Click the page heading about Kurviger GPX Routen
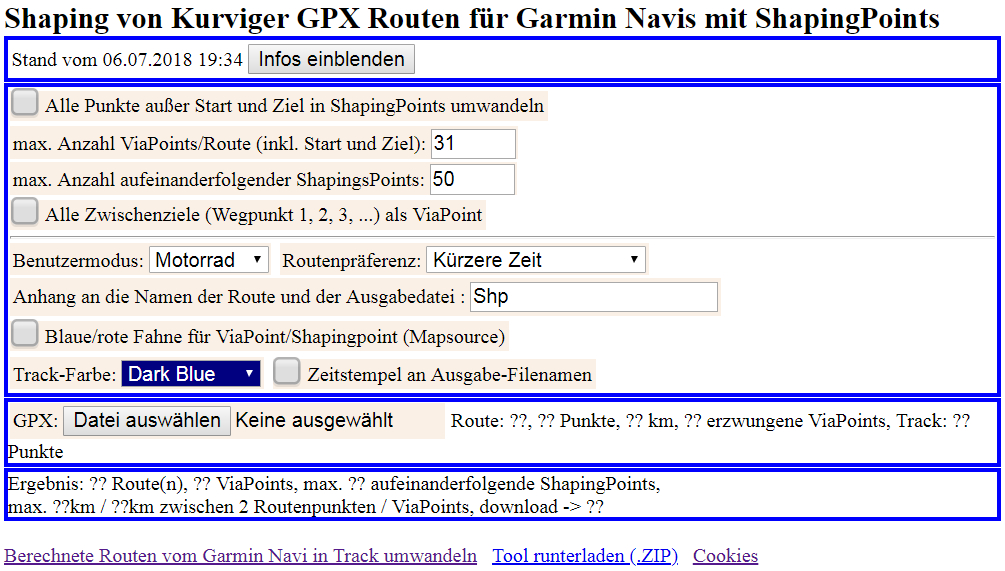The width and height of the screenshot is (1005, 571). tap(472, 18)
